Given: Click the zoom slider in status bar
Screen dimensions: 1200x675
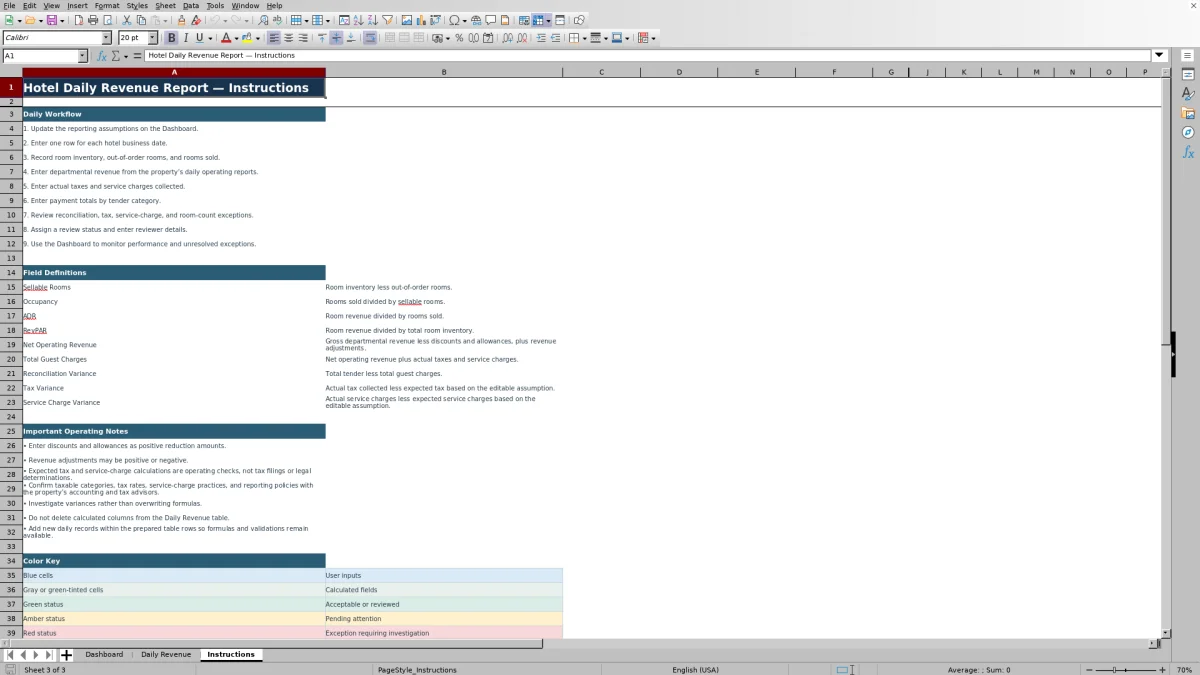Looking at the screenshot, I should coord(1127,670).
